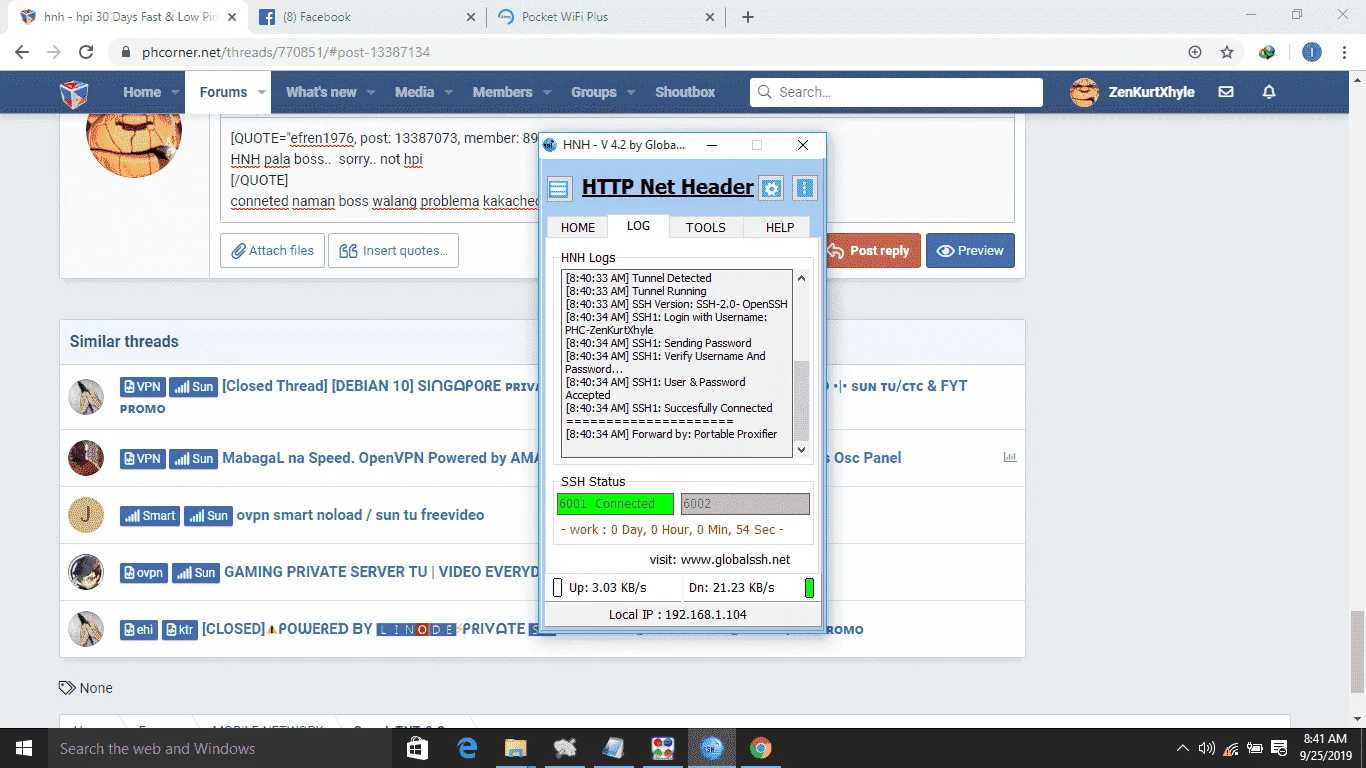This screenshot has width=1366, height=768.
Task: Bookmark this page with the star
Action: [1227, 52]
